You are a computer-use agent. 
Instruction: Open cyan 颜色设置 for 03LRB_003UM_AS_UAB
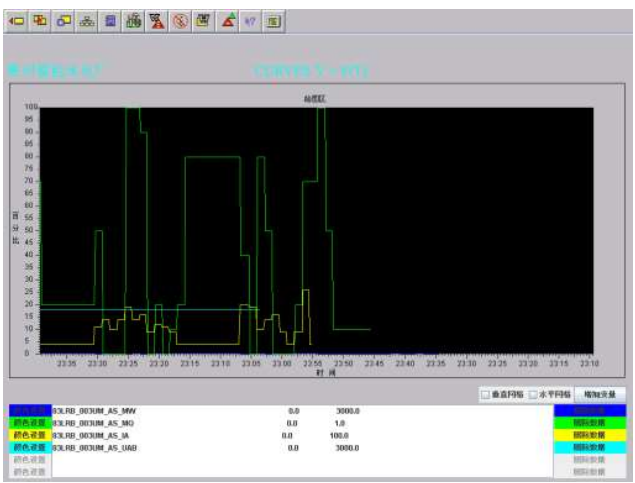coord(30,447)
